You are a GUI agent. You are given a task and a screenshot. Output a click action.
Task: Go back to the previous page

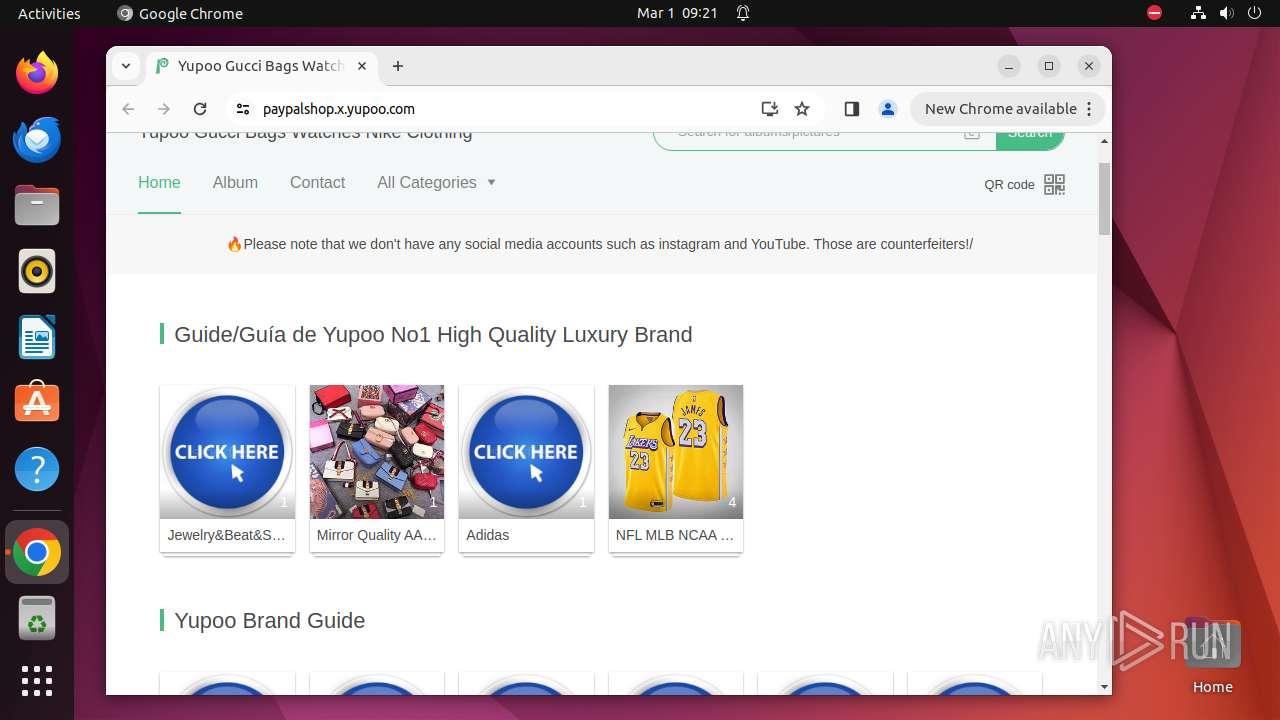click(128, 109)
